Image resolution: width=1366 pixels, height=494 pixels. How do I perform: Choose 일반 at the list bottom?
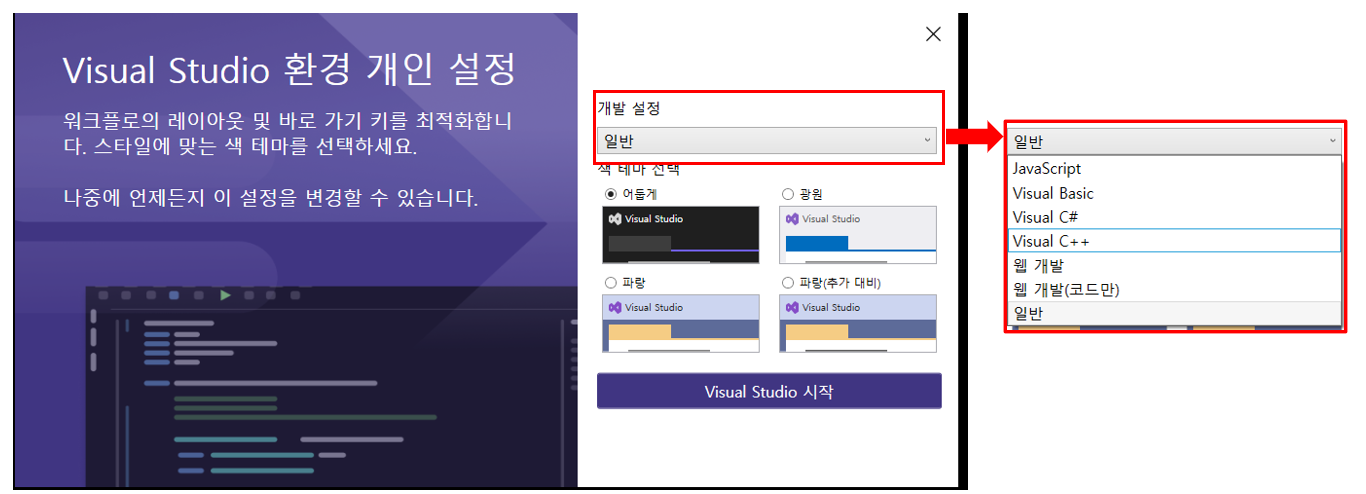[x=1174, y=313]
